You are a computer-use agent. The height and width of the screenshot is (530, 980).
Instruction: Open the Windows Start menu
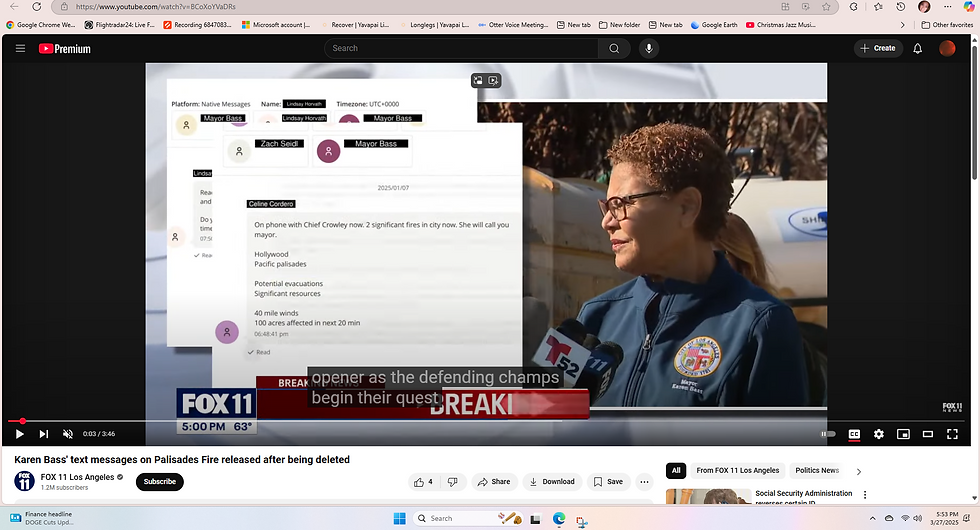point(399,518)
